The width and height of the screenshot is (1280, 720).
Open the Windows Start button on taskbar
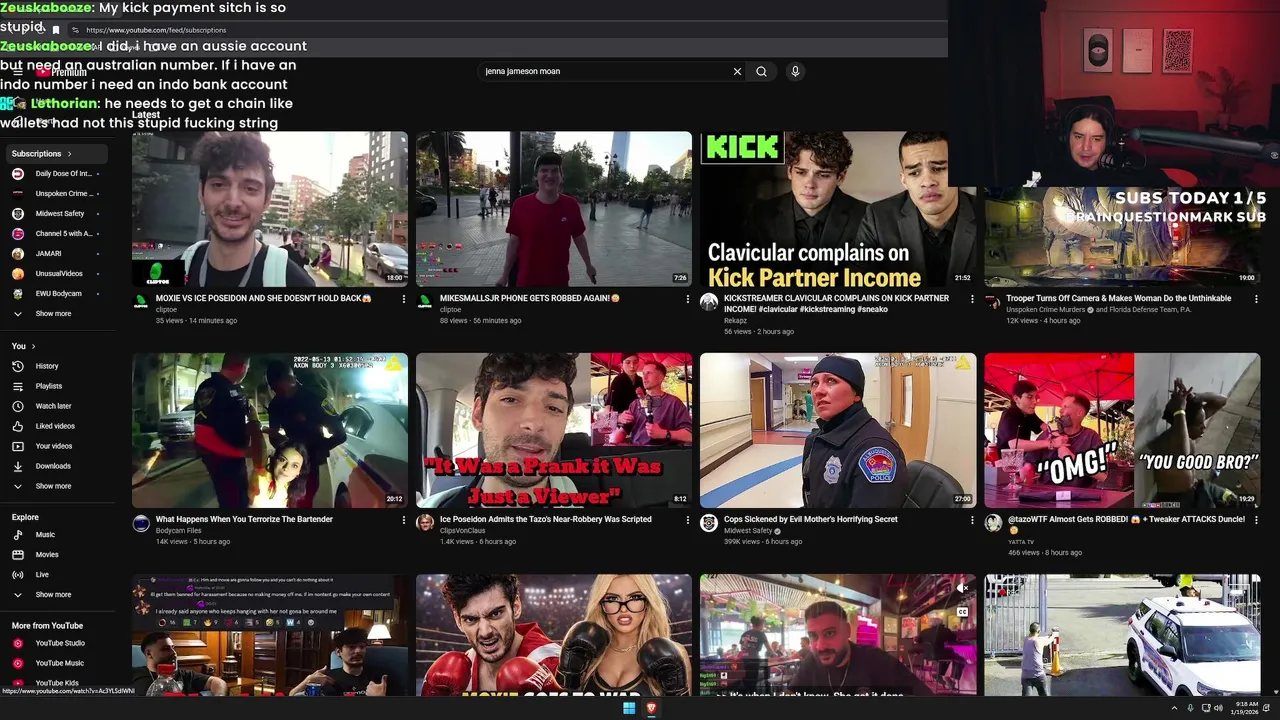(629, 708)
